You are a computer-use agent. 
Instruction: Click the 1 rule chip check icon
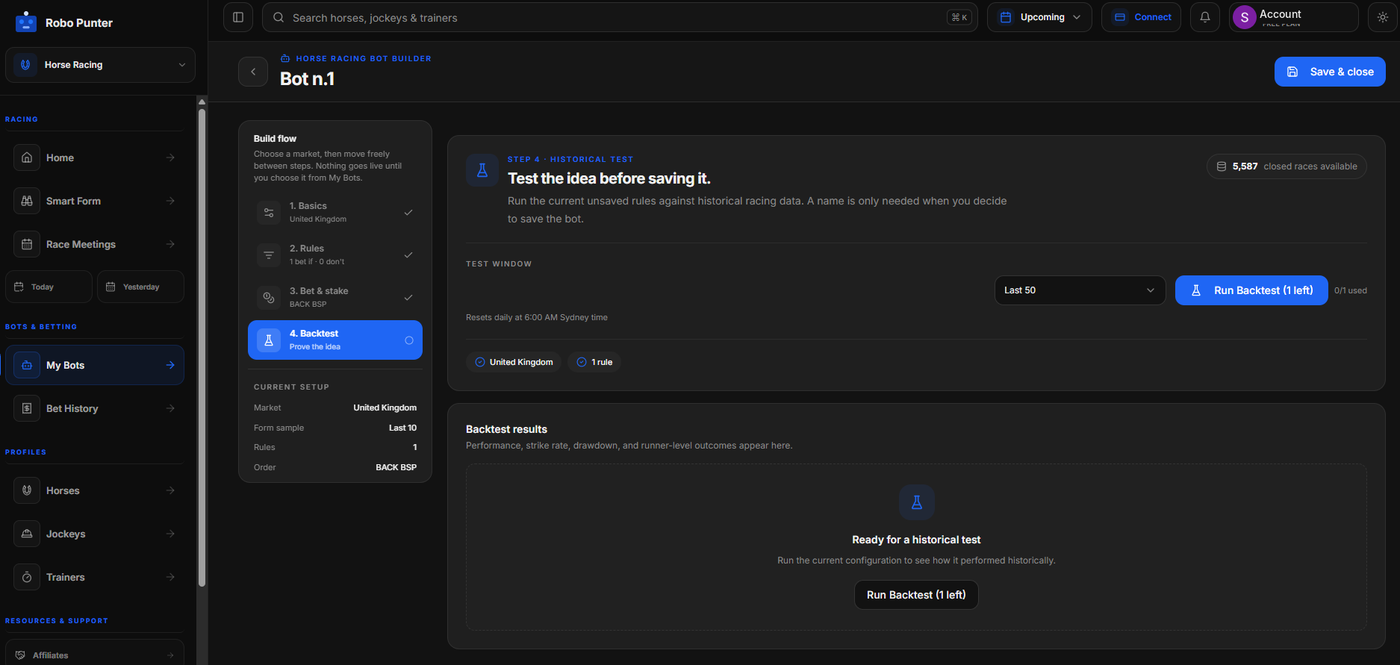pyautogui.click(x=582, y=362)
